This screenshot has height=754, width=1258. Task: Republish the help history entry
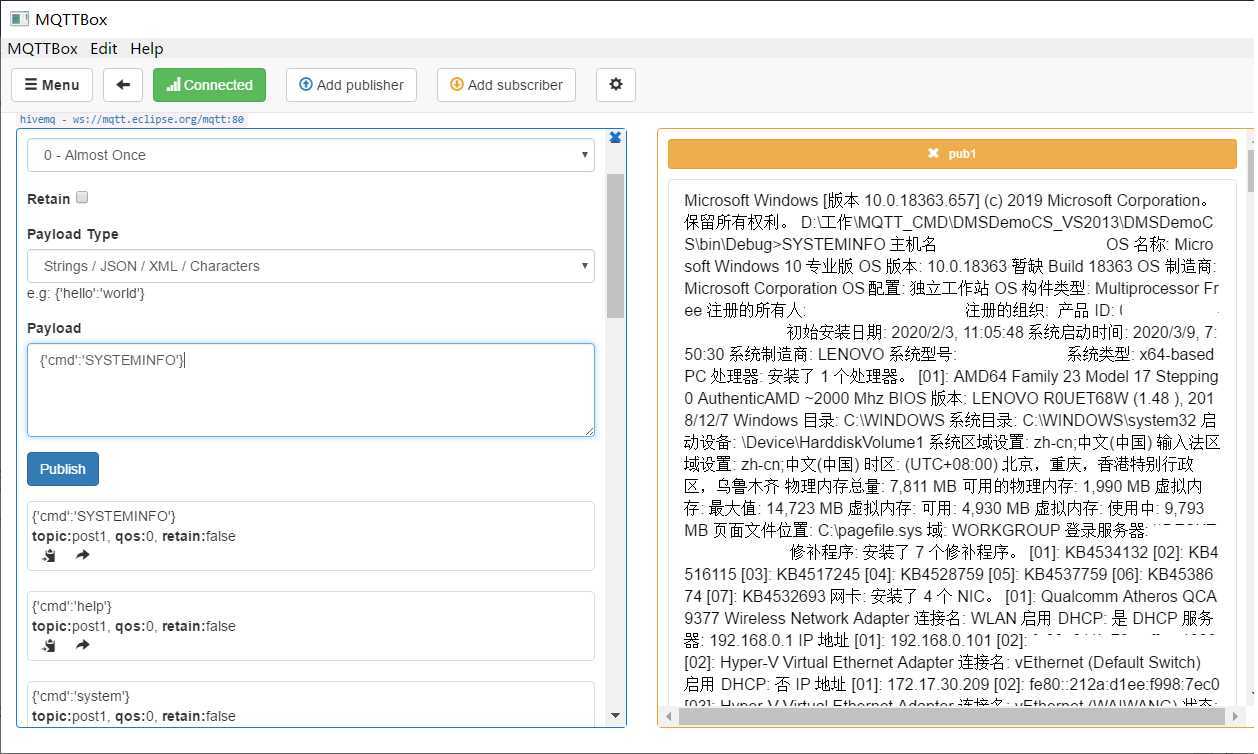click(x=82, y=645)
